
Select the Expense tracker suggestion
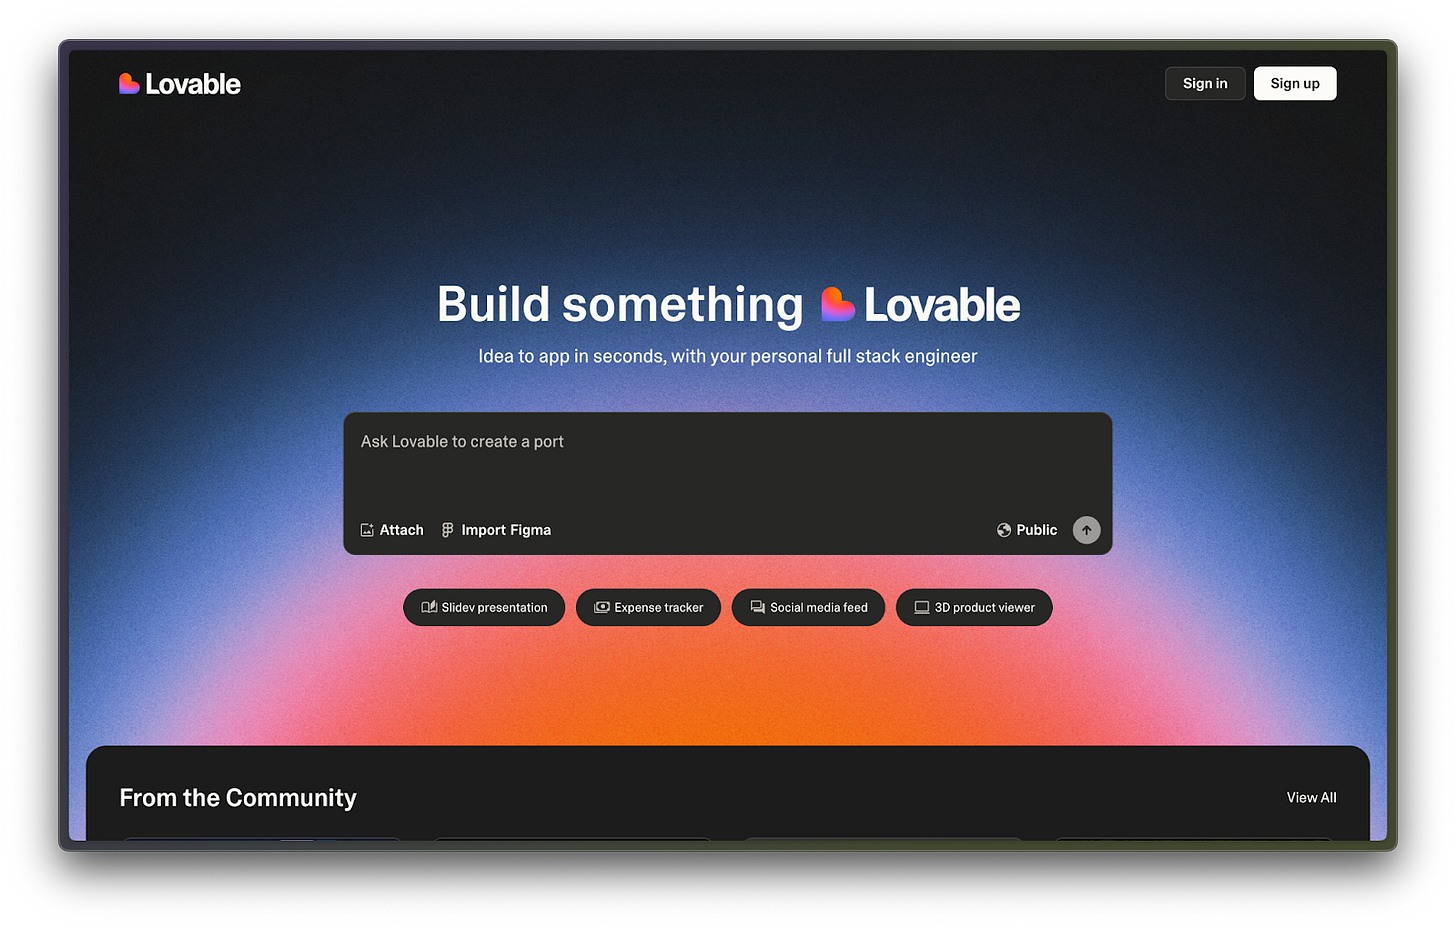coord(648,607)
